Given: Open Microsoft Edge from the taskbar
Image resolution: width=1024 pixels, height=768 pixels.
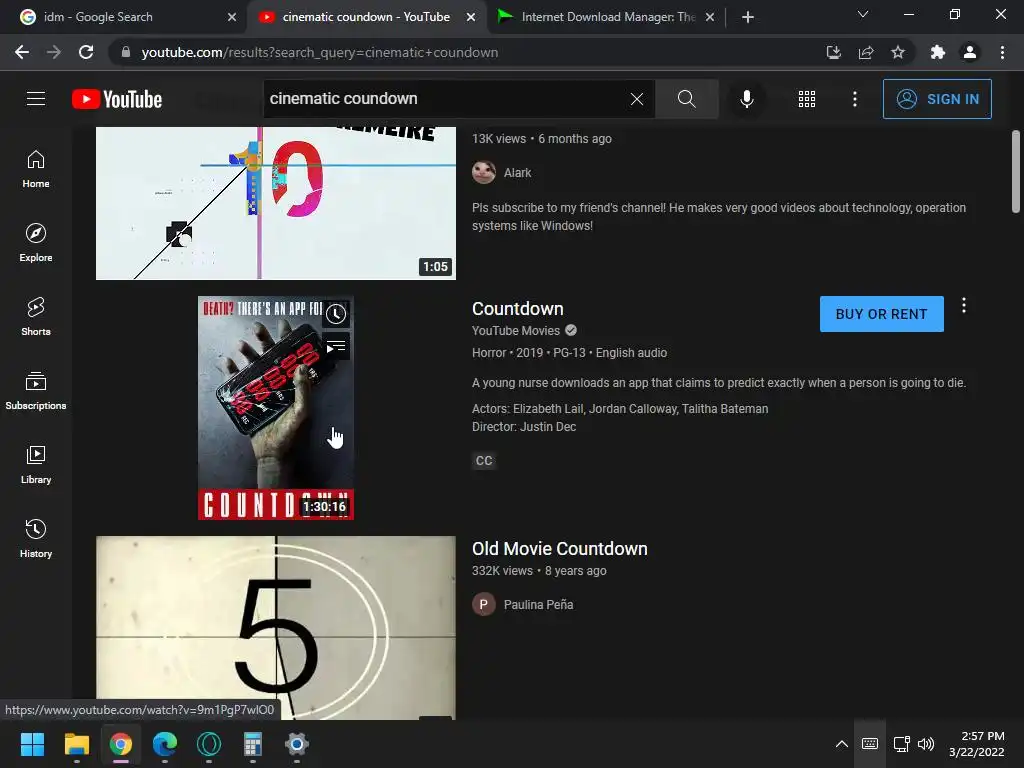Looking at the screenshot, I should [x=165, y=744].
